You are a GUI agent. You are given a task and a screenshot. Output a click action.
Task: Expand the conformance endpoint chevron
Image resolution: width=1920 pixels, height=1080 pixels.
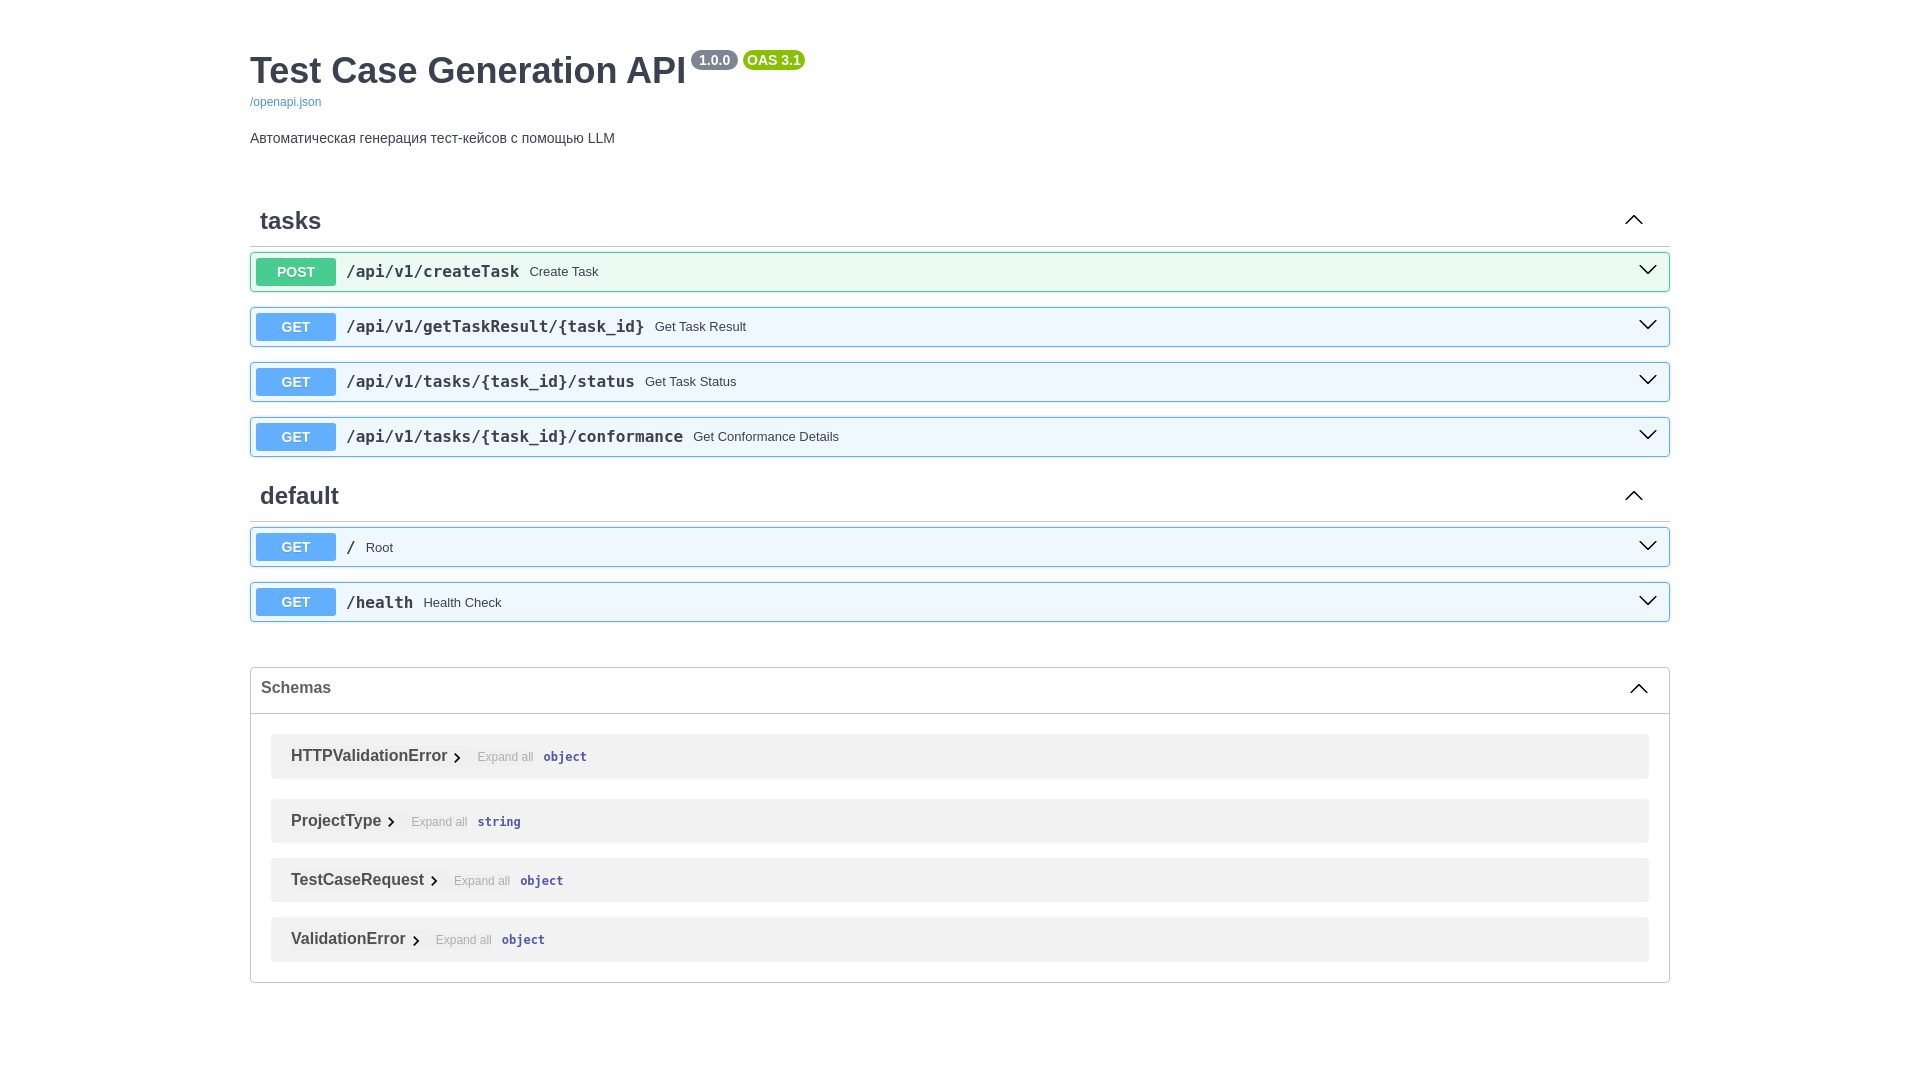(x=1648, y=435)
